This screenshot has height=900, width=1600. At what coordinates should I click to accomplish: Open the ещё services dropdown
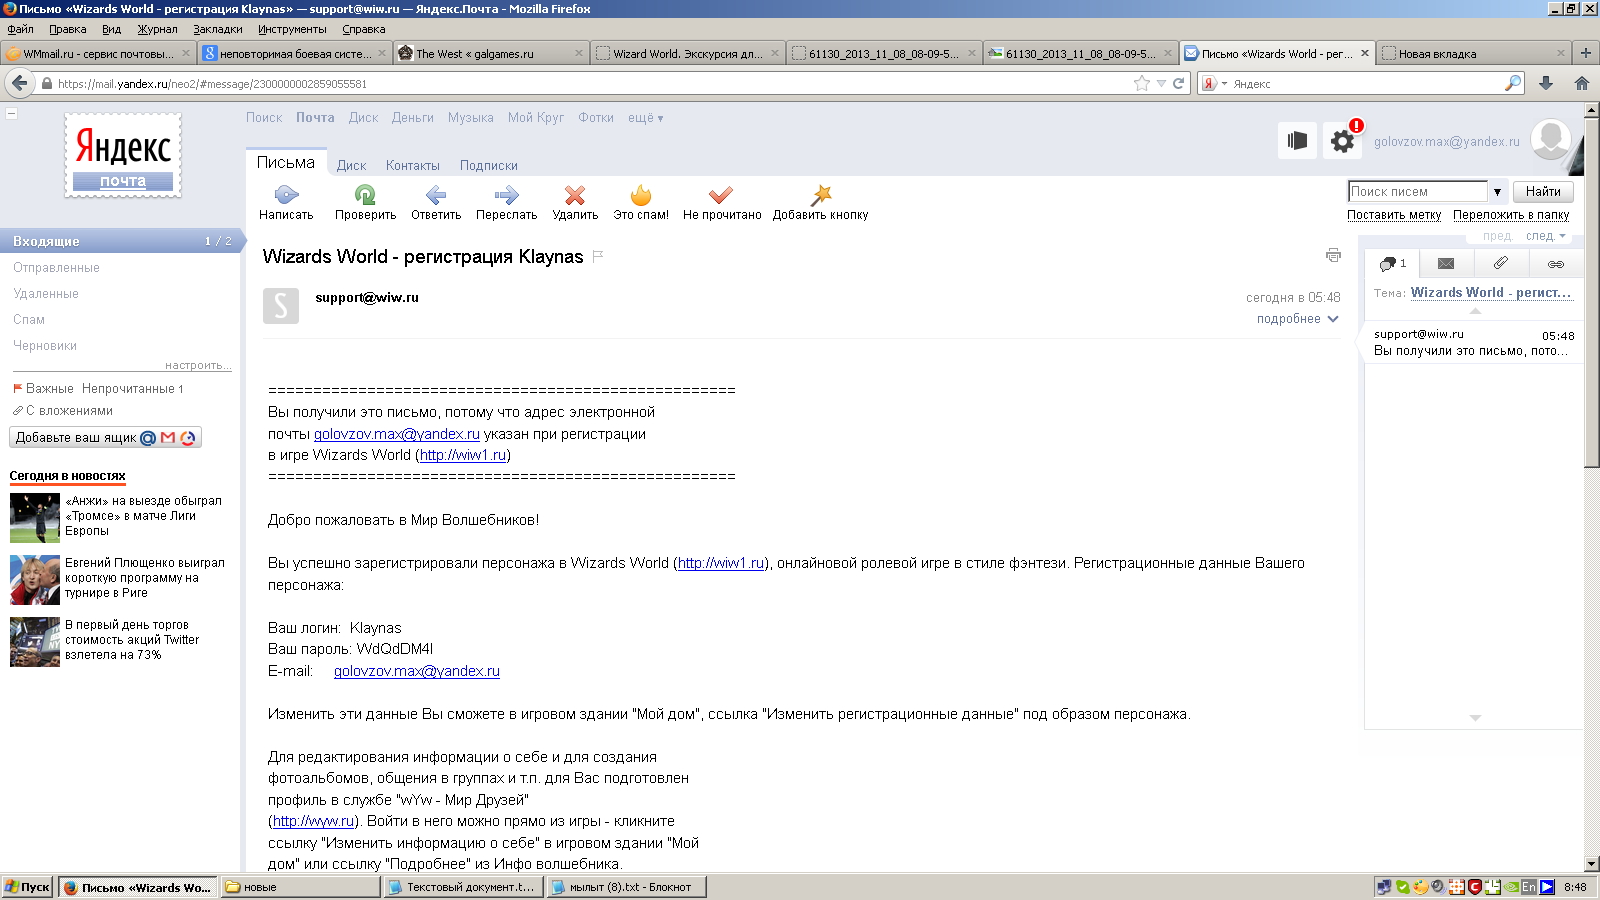click(645, 118)
